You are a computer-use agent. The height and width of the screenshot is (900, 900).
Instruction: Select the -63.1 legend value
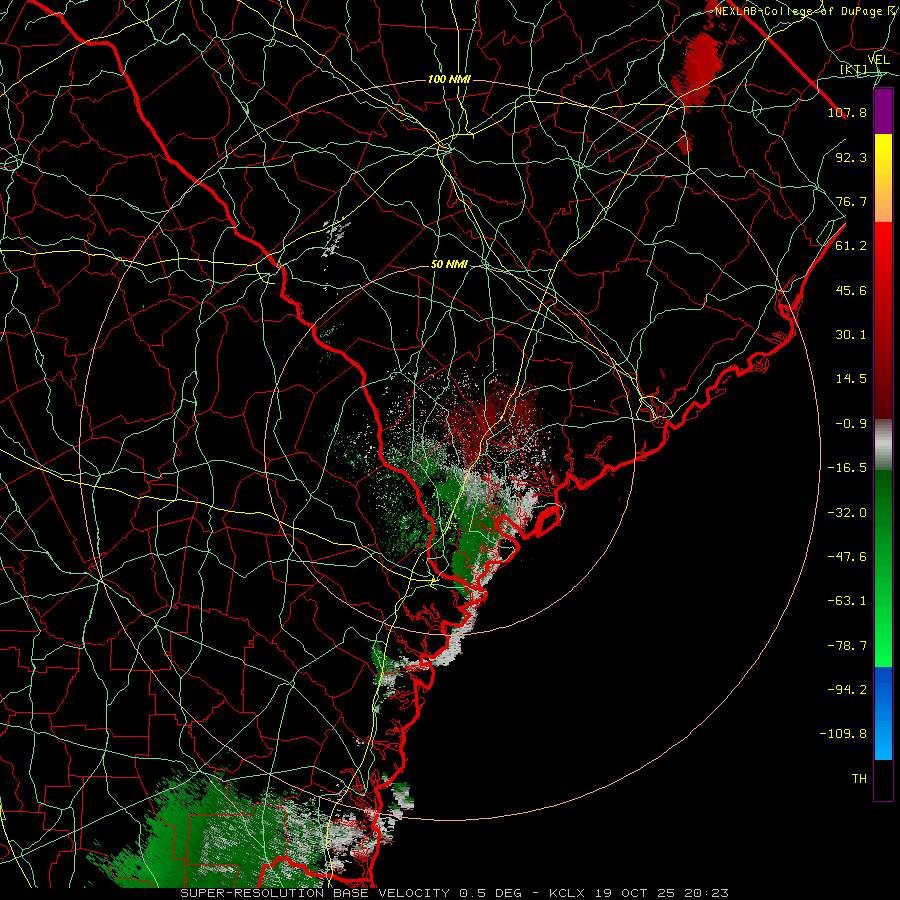[847, 601]
